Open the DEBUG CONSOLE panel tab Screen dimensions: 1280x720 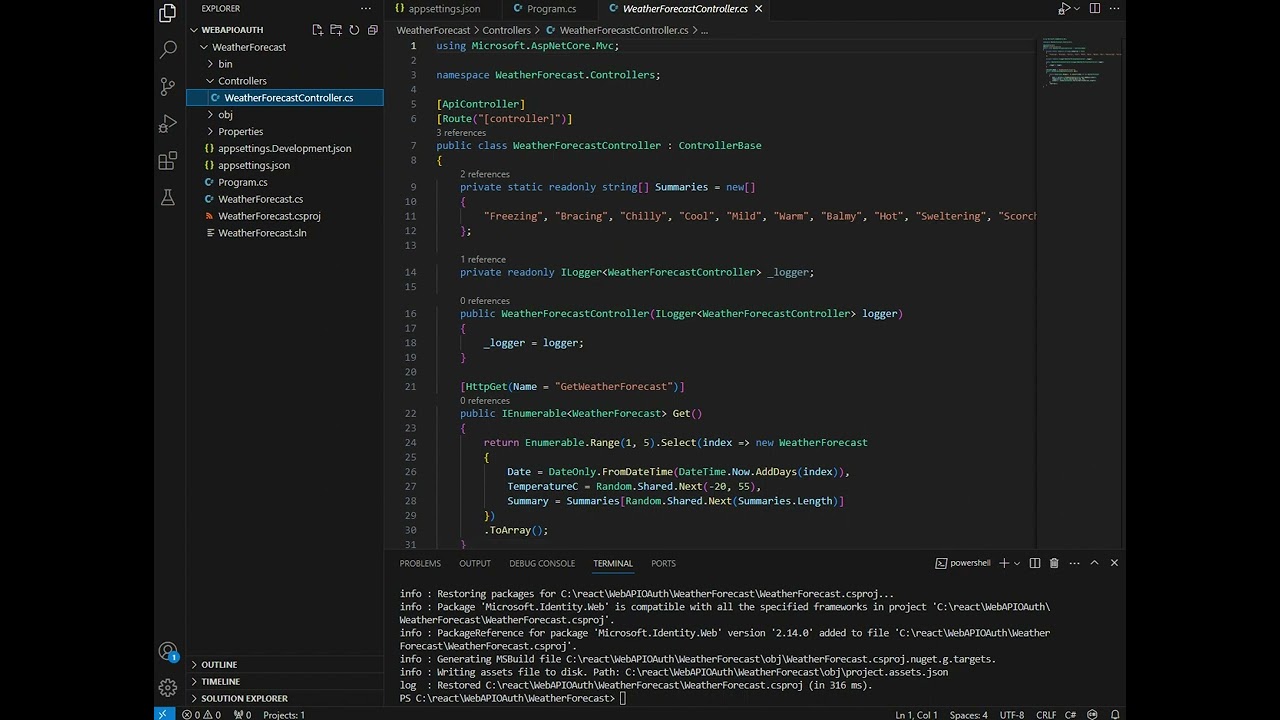click(x=542, y=563)
